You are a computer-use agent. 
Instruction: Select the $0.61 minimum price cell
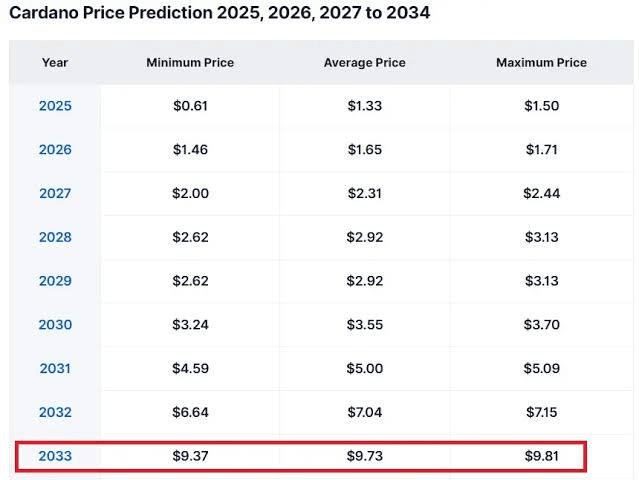coord(190,106)
